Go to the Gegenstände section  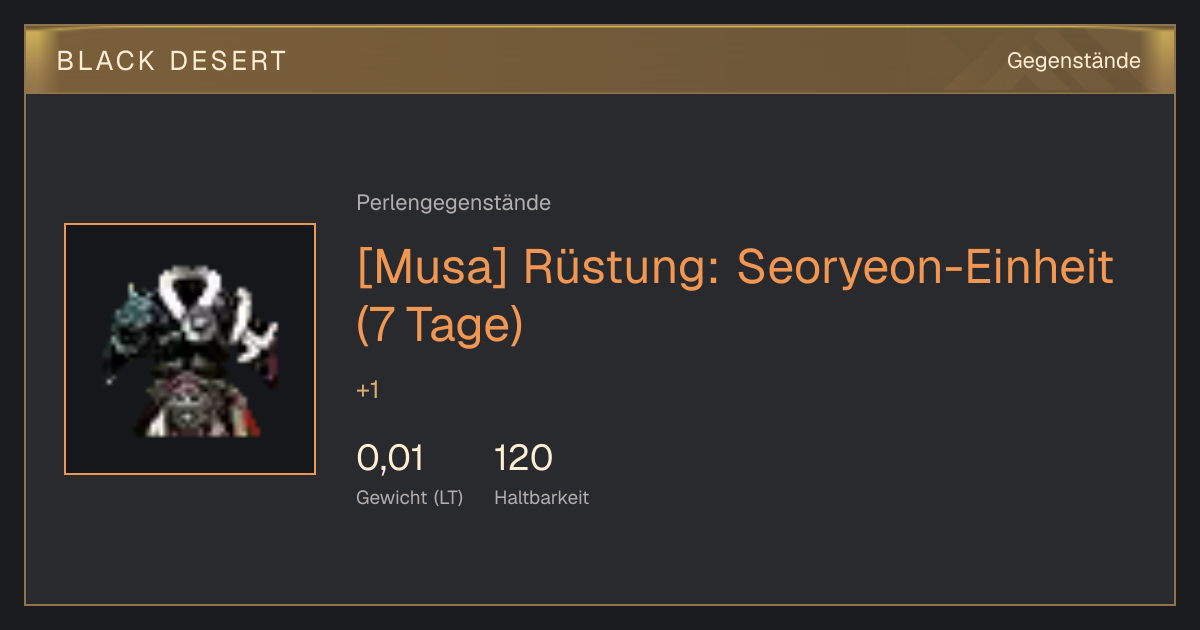click(1073, 61)
